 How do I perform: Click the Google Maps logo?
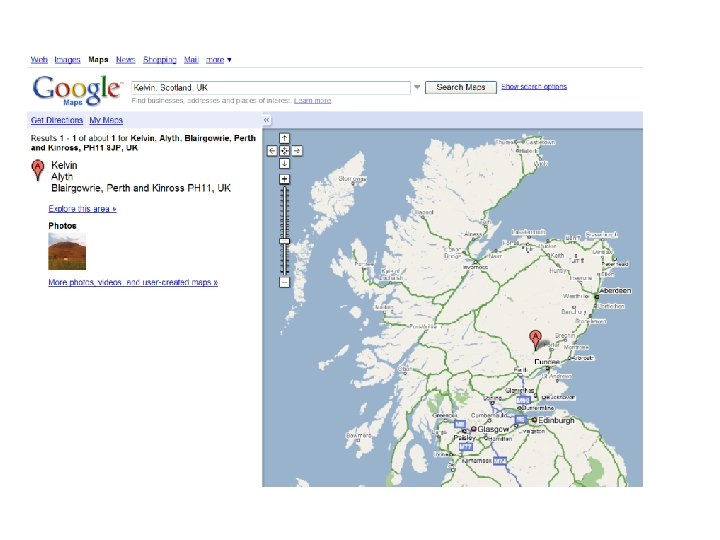pos(77,90)
